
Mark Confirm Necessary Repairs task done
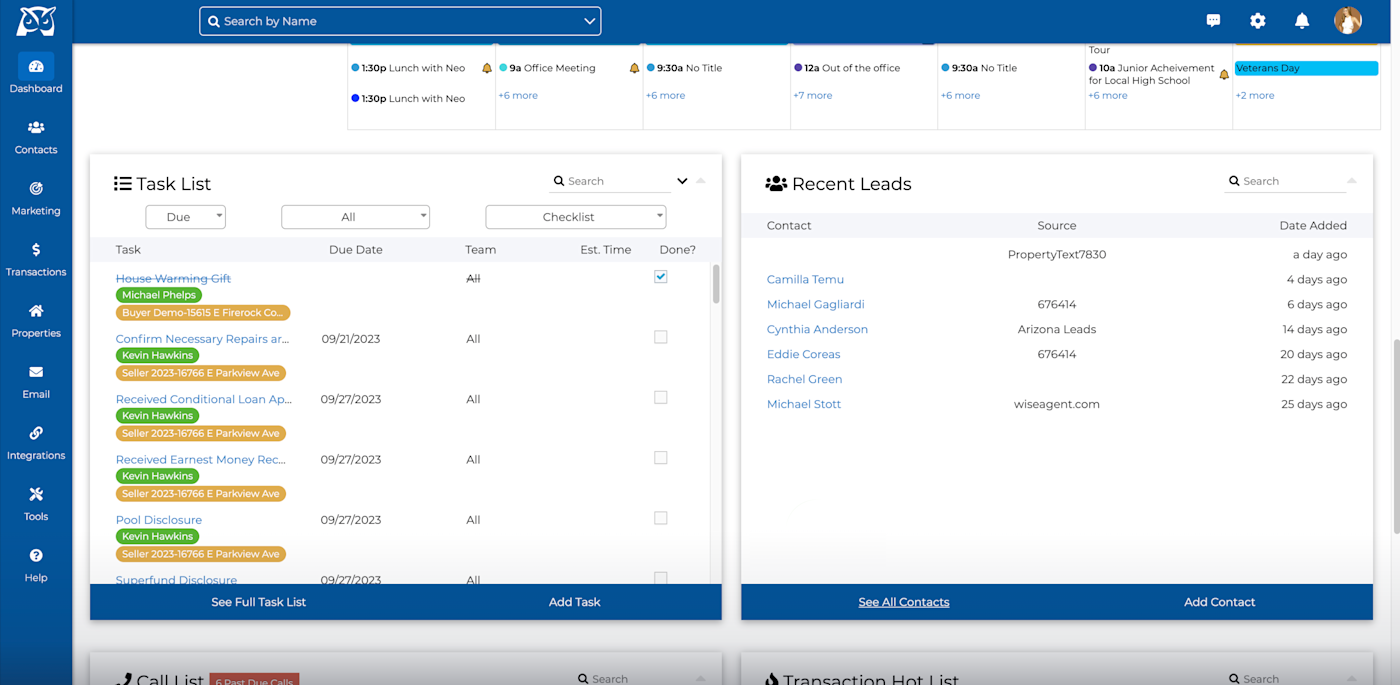tap(661, 337)
